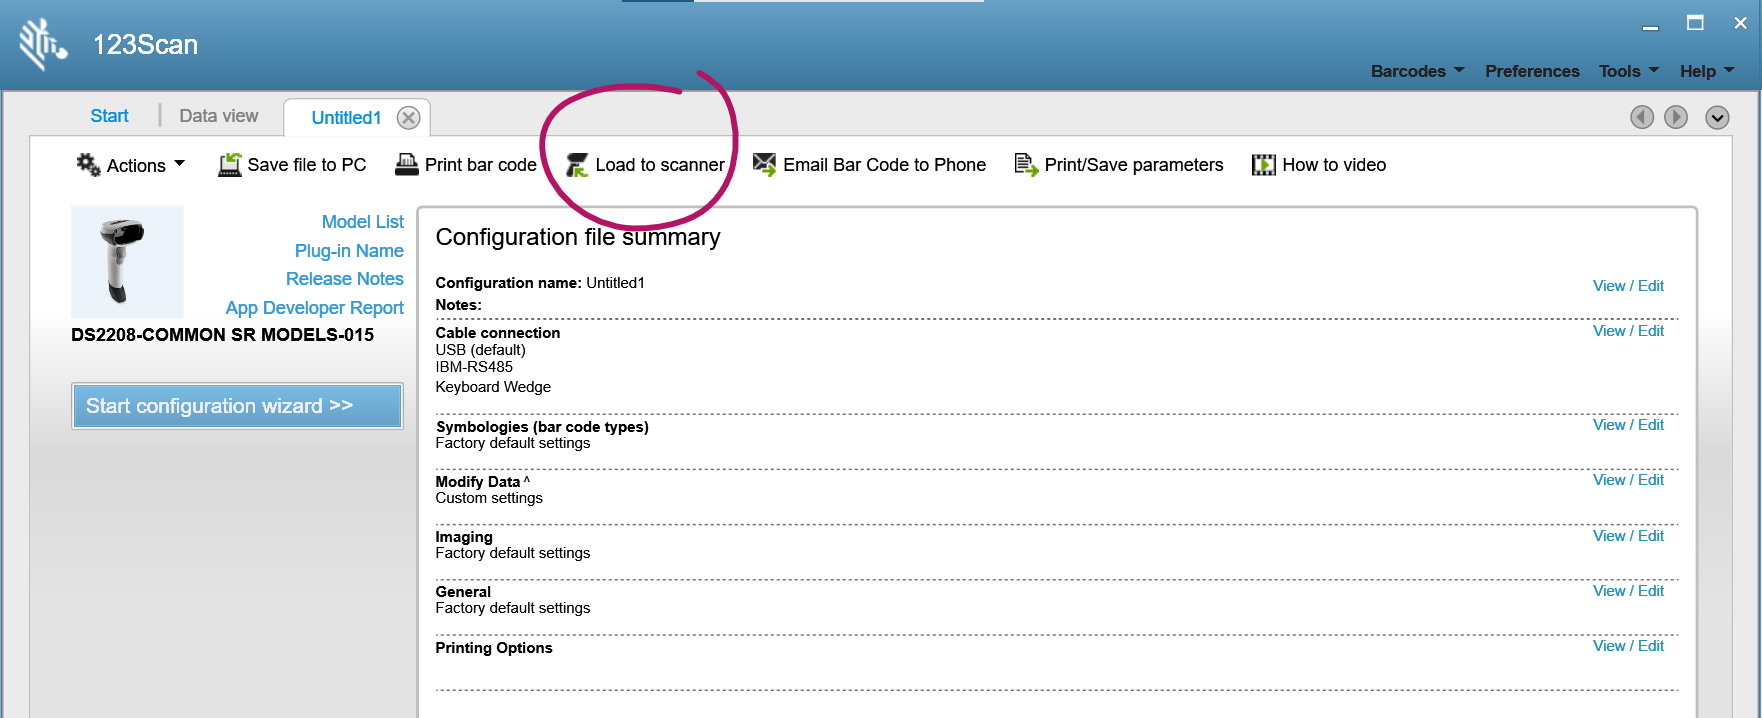Open the Barcodes menu
This screenshot has width=1762, height=718.
(1417, 71)
